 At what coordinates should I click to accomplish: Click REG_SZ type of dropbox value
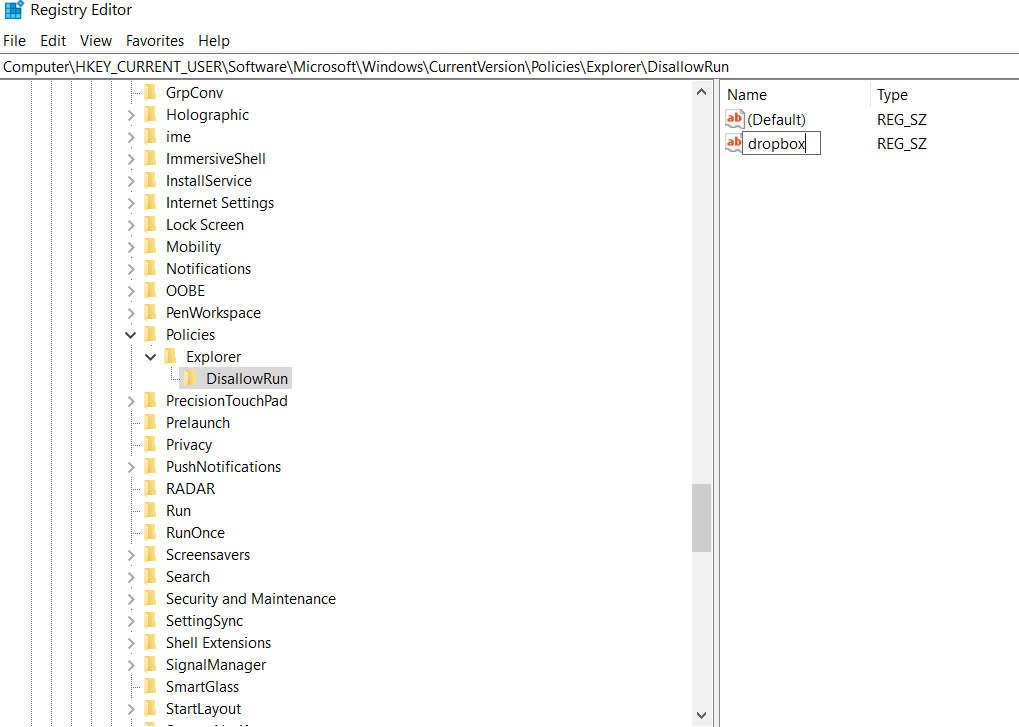point(901,144)
